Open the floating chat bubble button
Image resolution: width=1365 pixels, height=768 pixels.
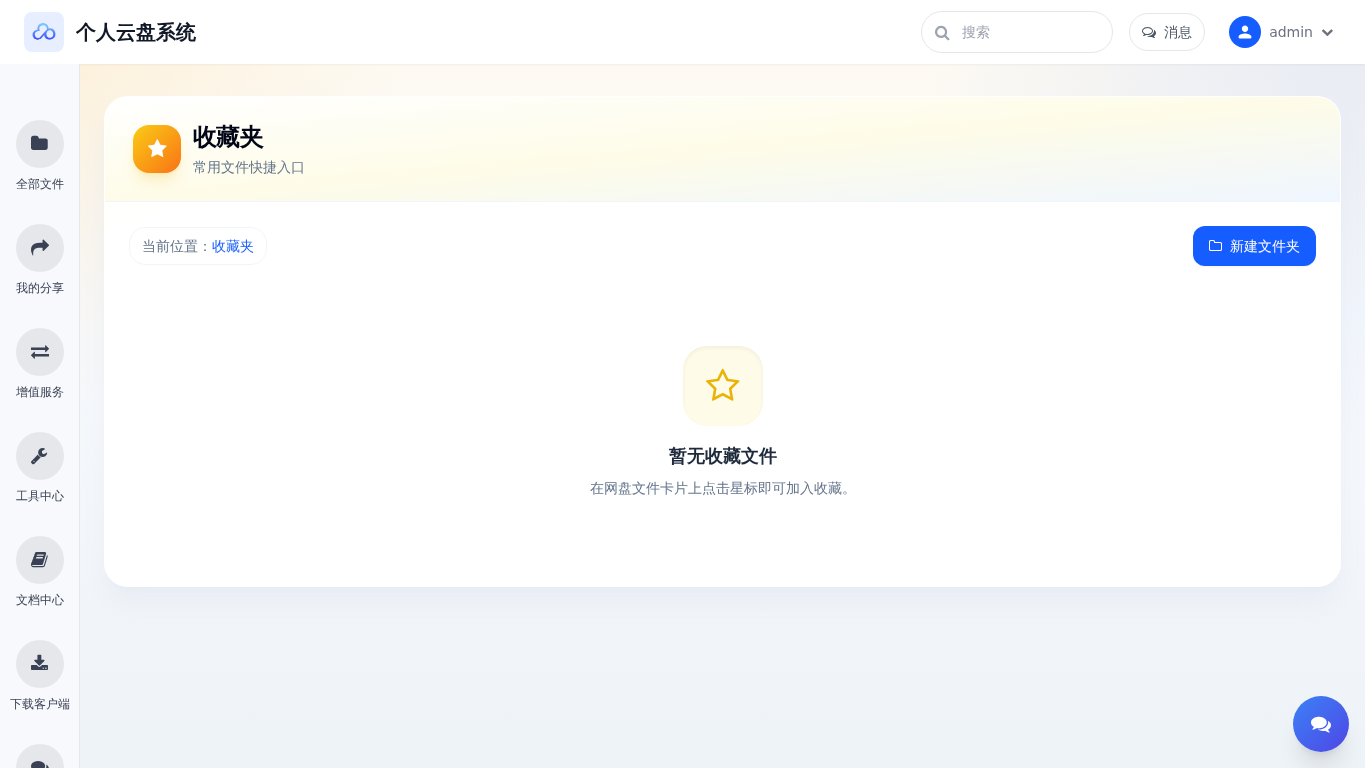click(1321, 724)
